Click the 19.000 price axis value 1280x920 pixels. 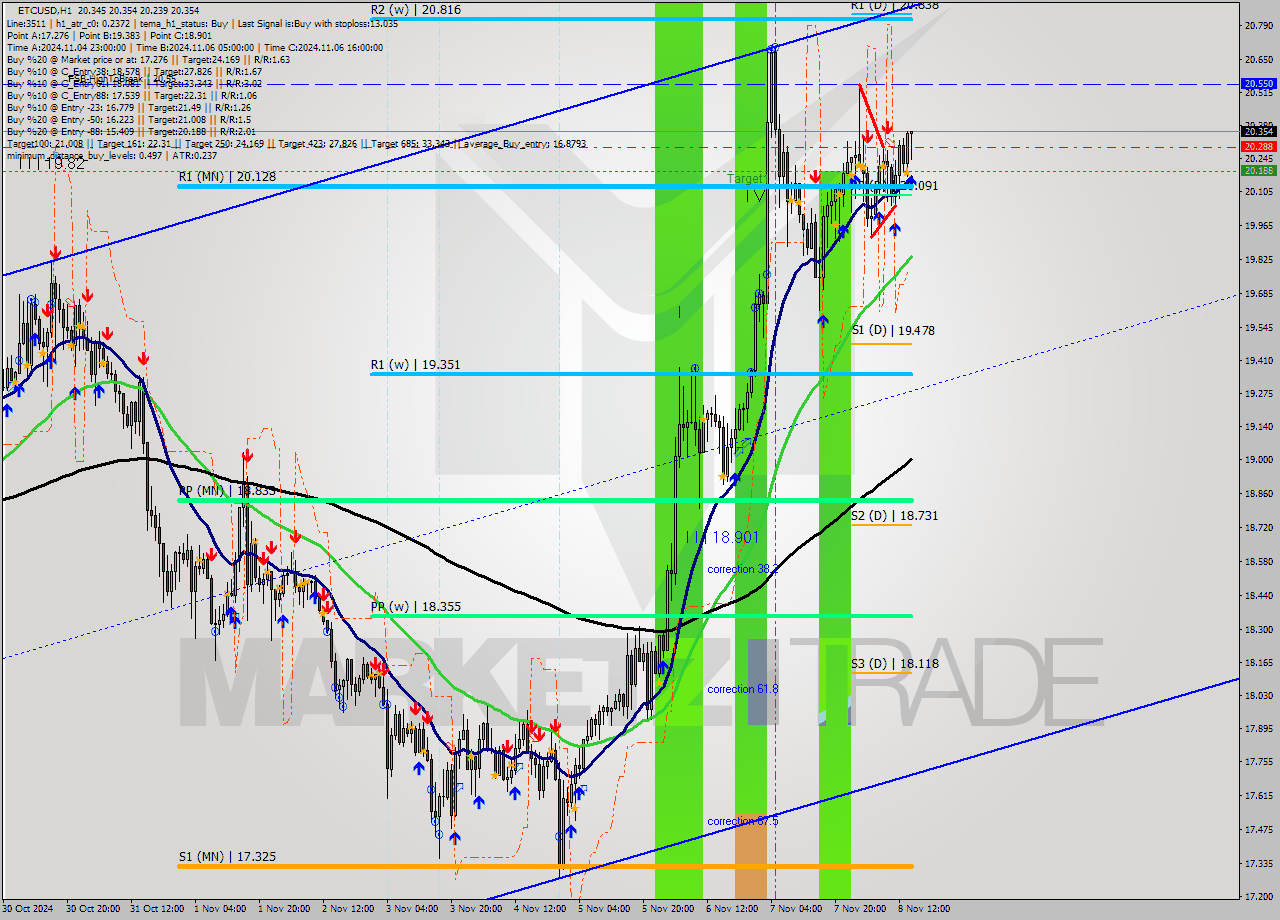pos(1258,460)
